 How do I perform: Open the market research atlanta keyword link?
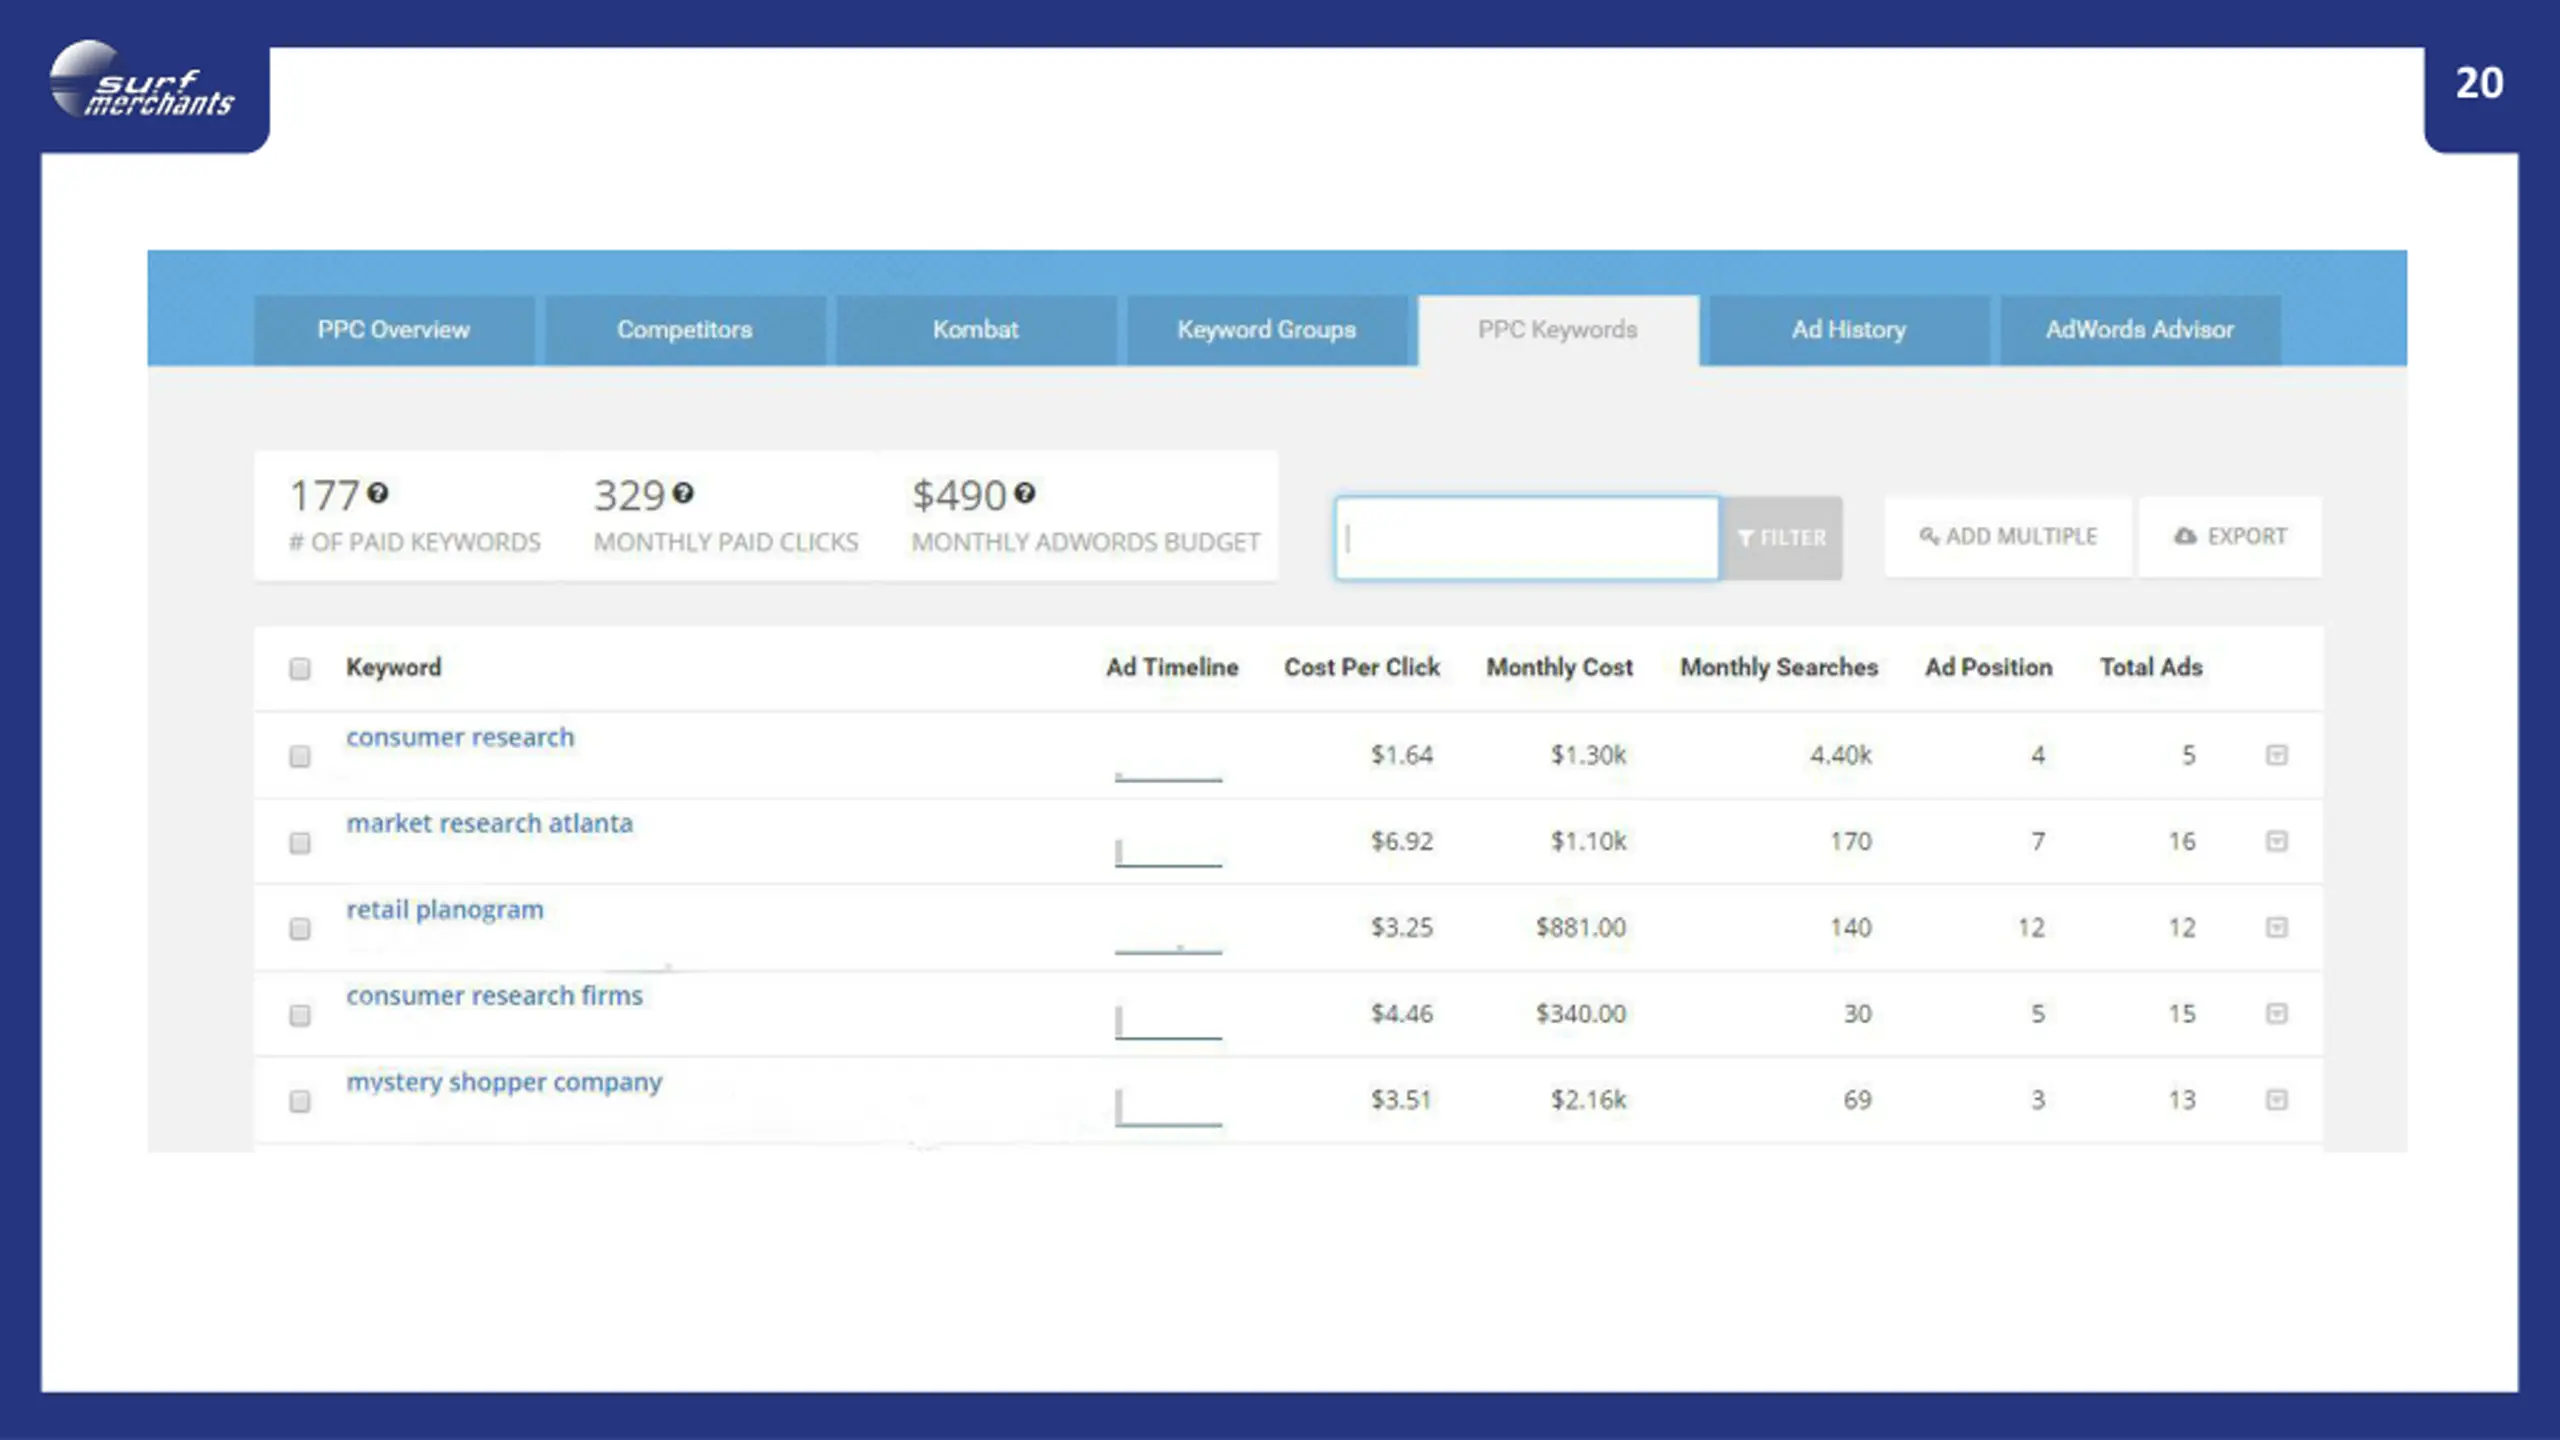489,823
